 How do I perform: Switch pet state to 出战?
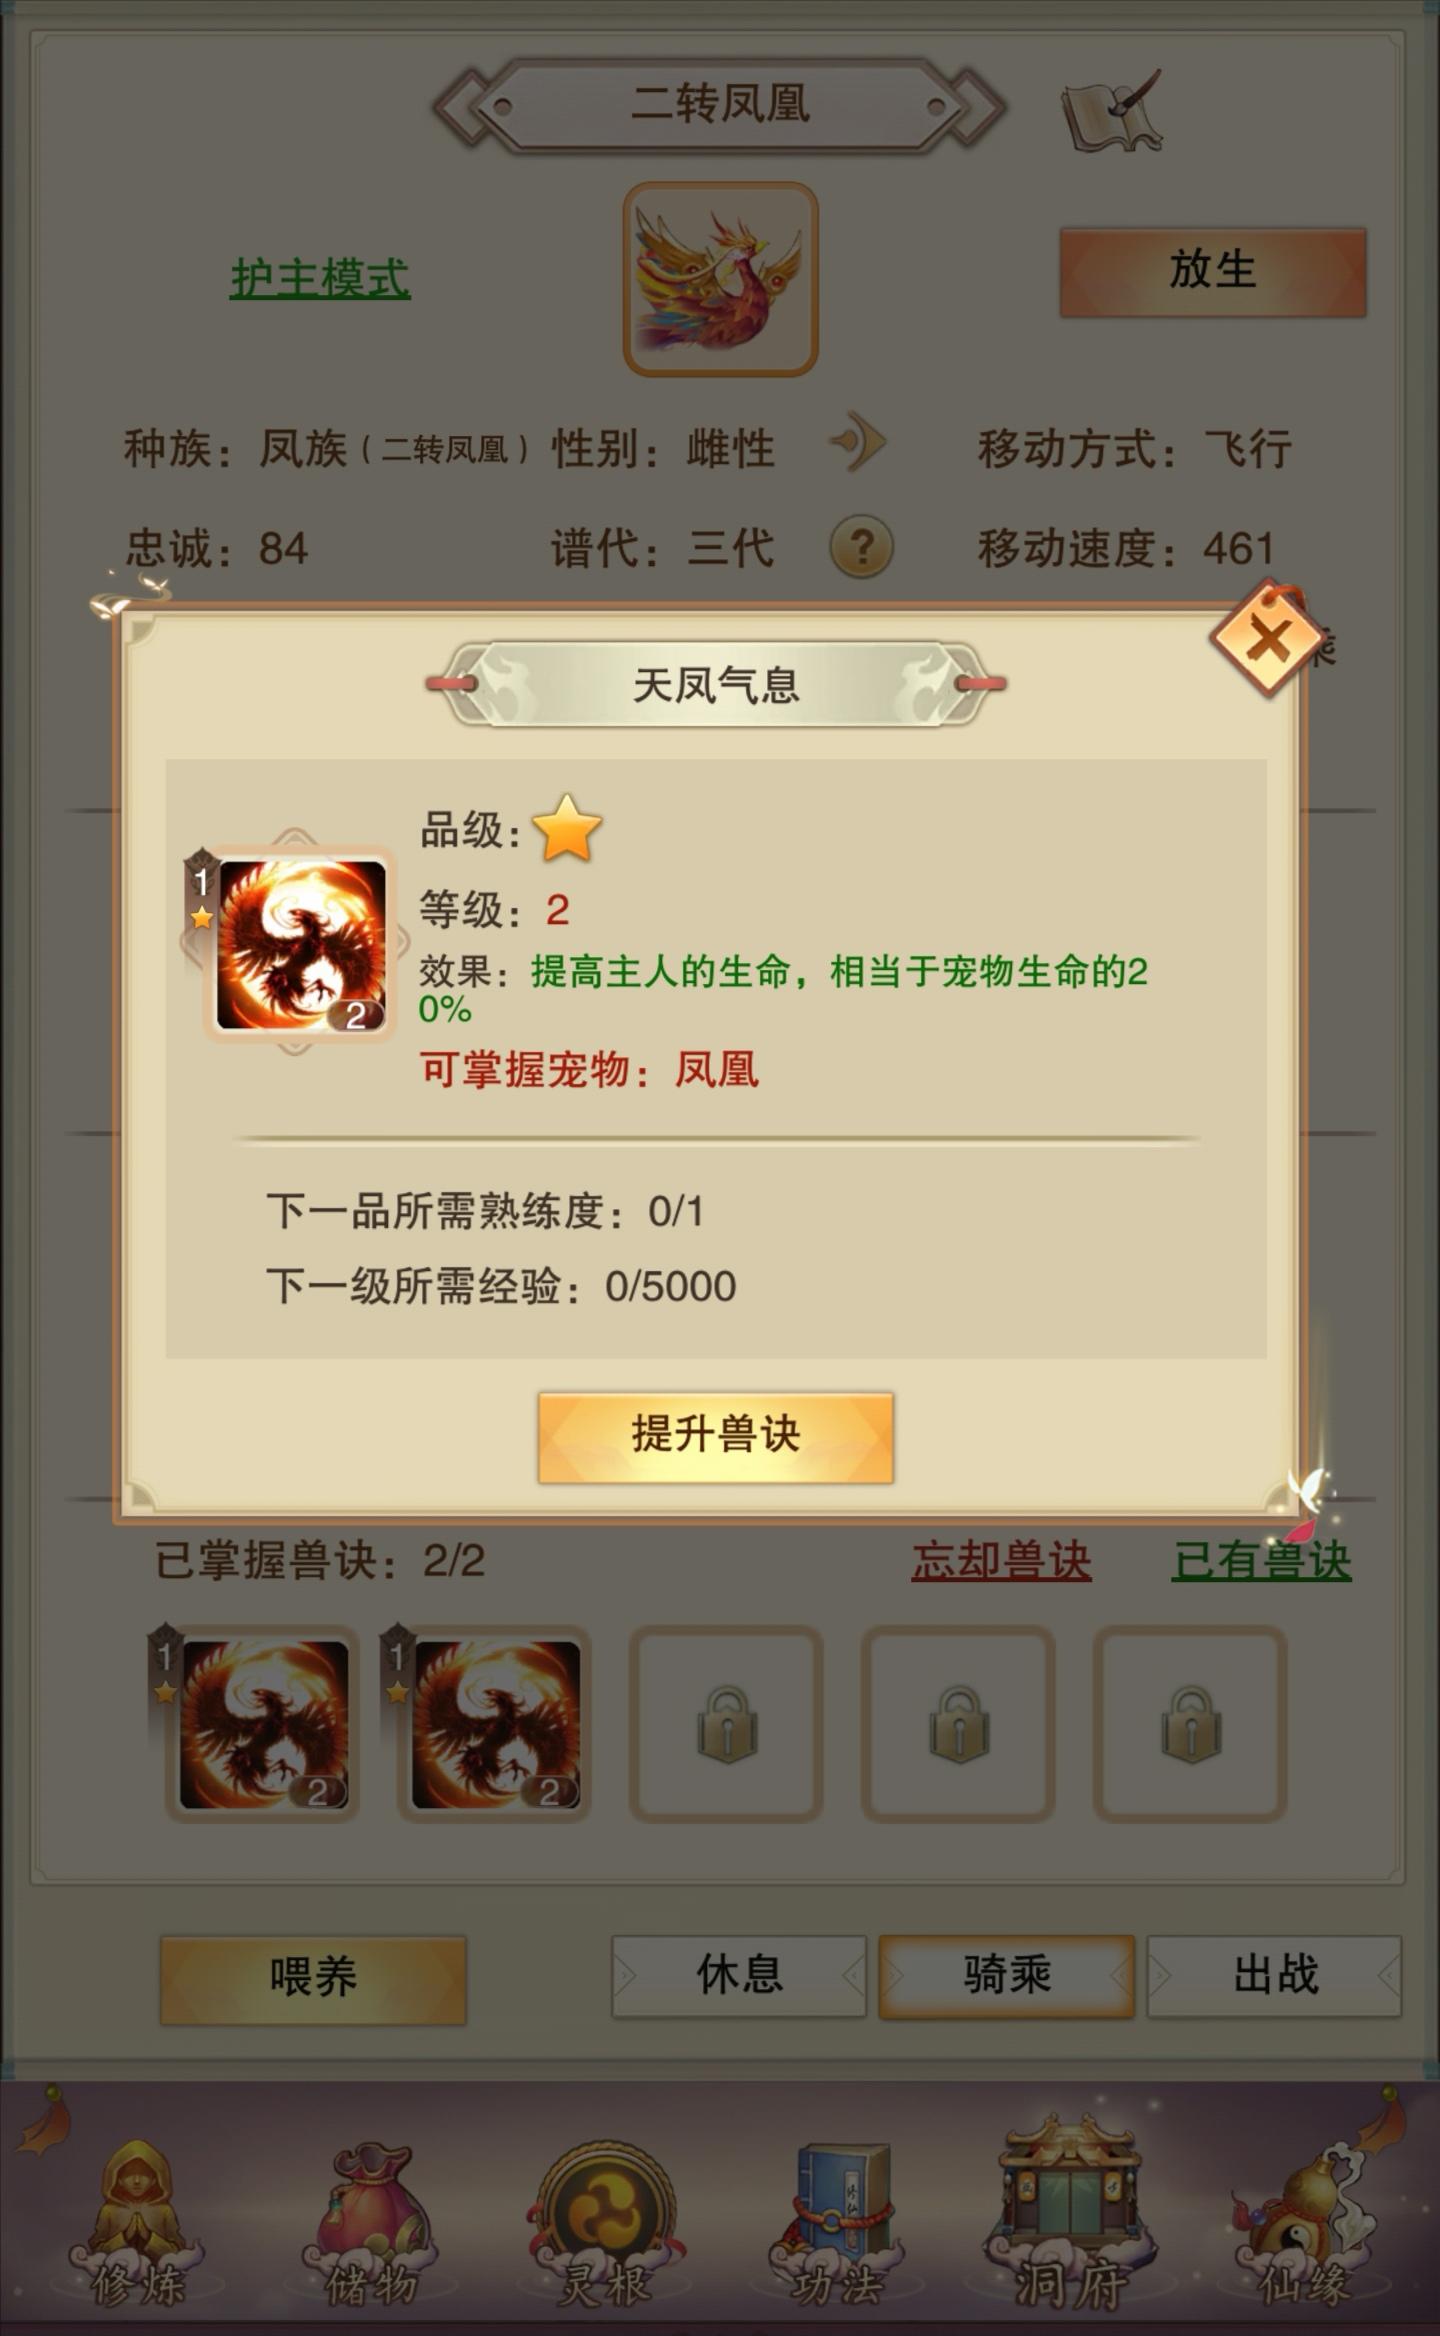tap(1274, 1975)
